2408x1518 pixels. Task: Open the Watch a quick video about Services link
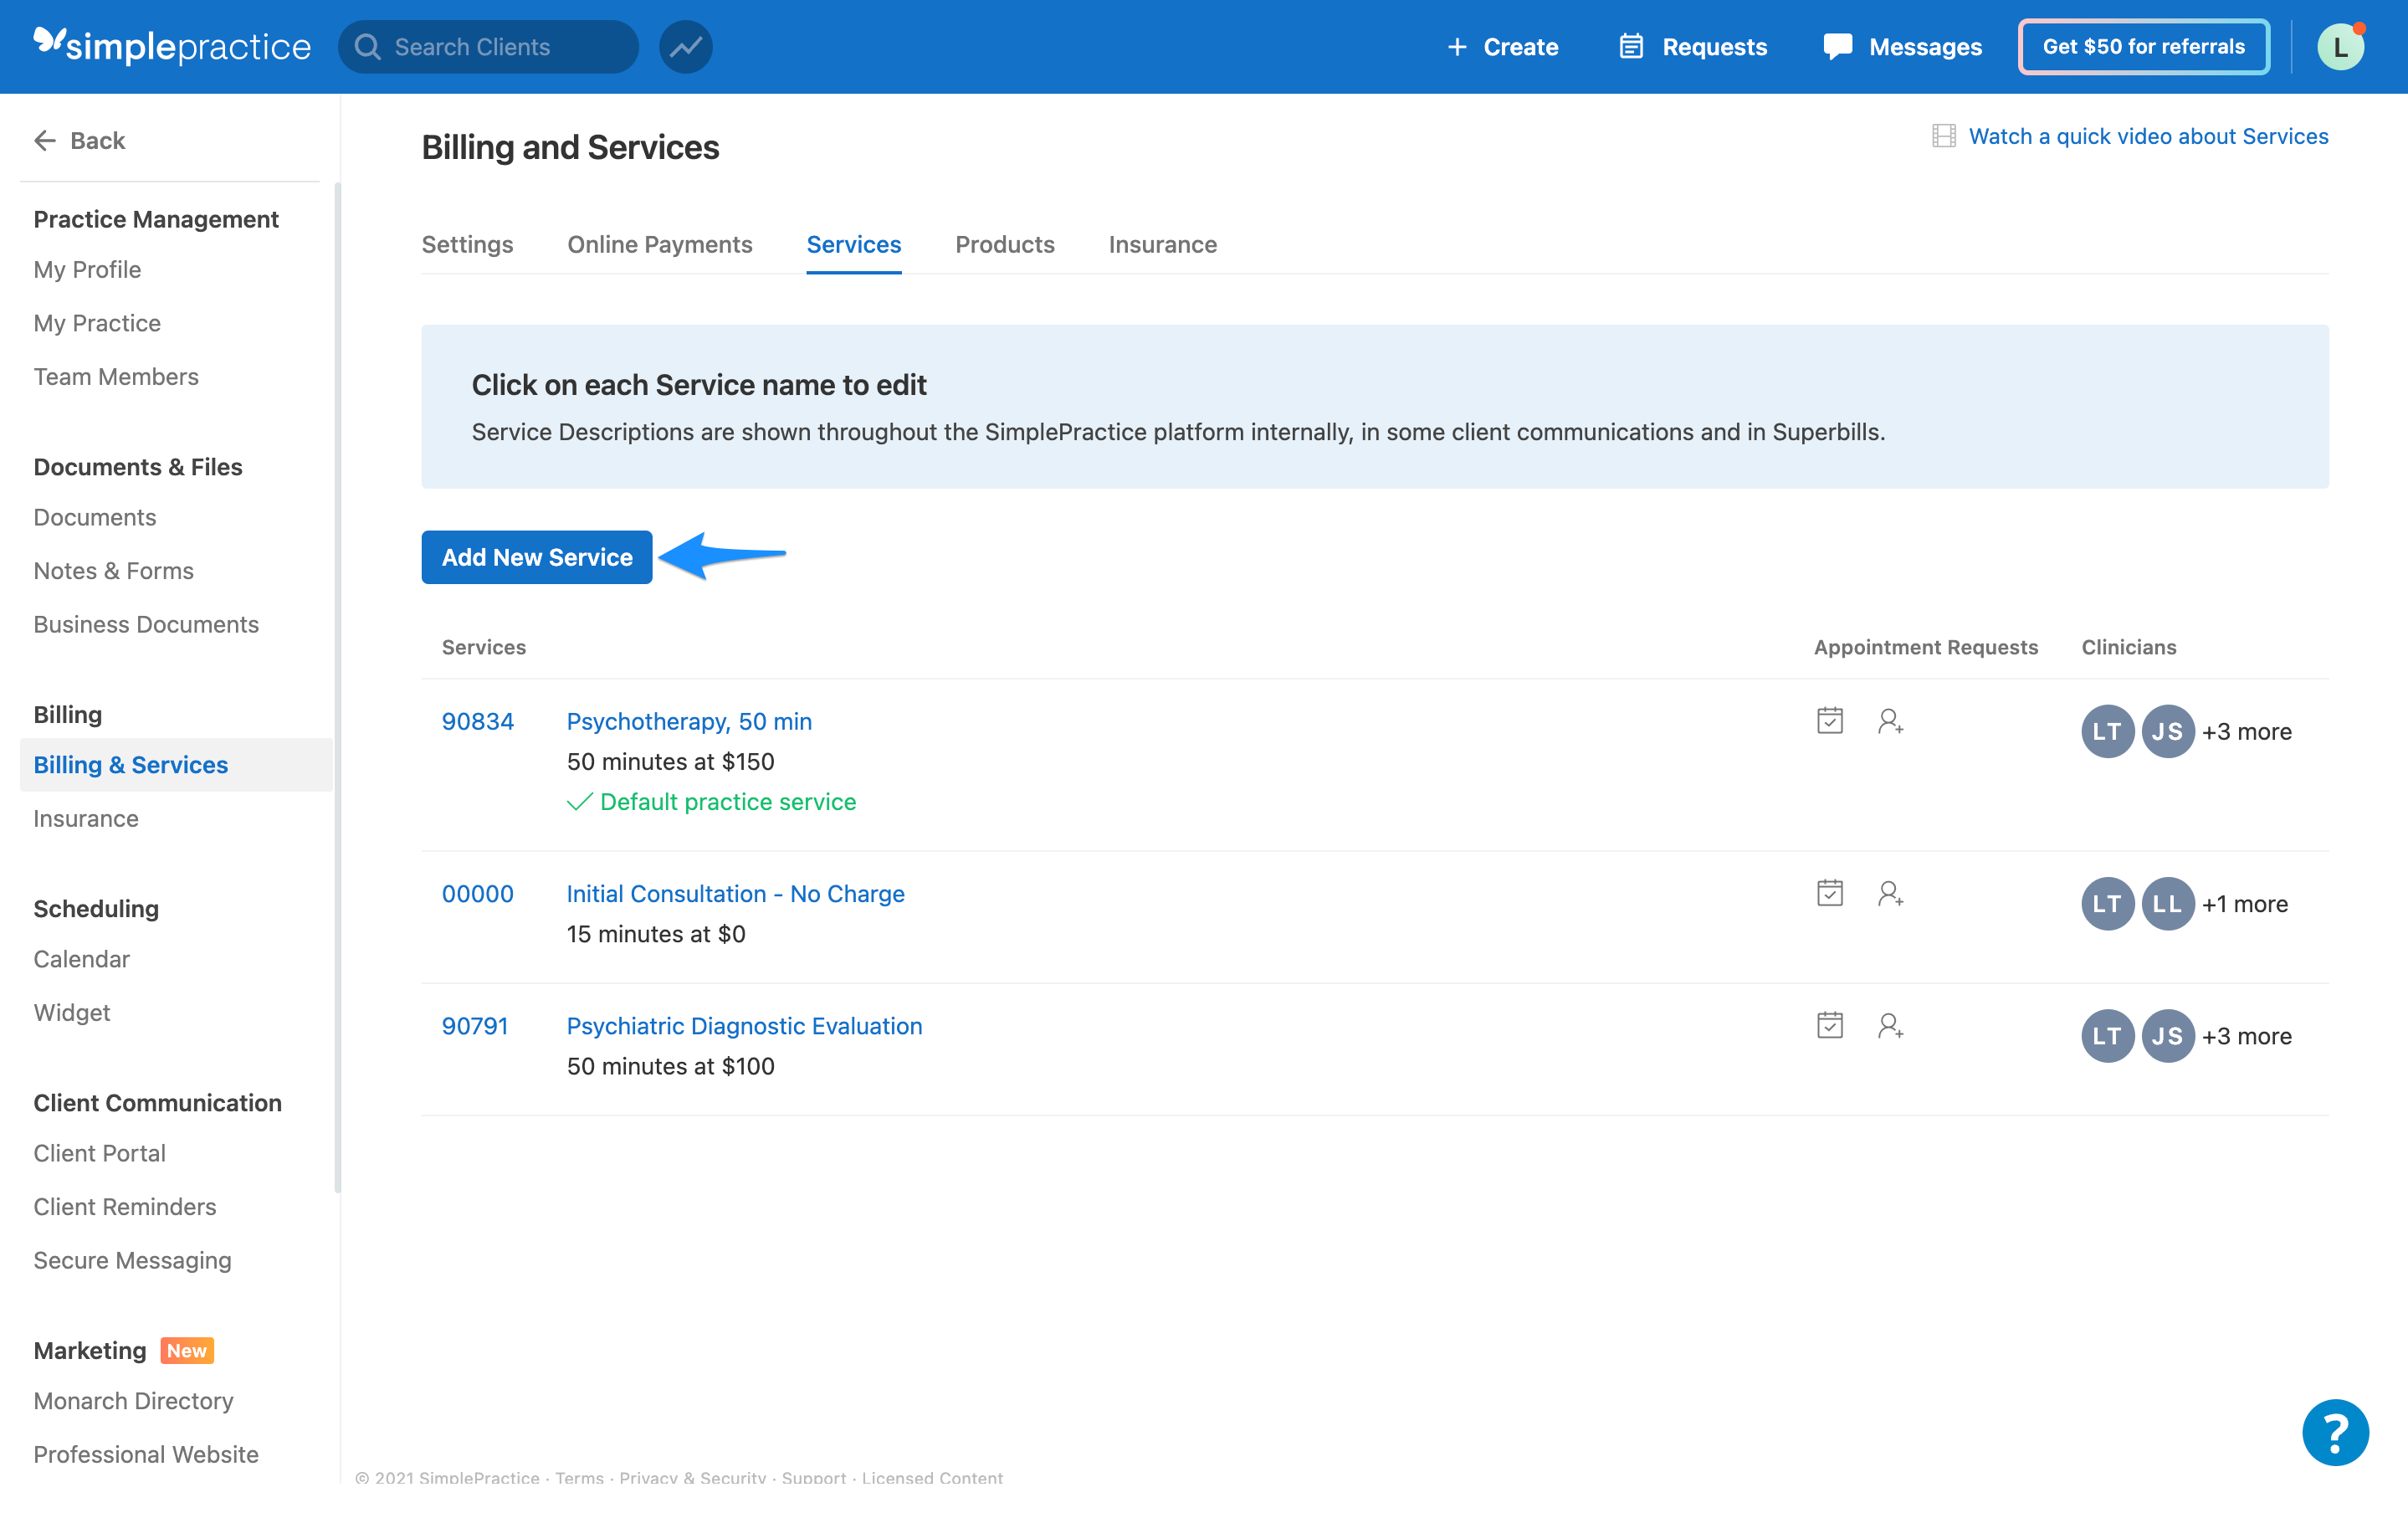2149,136
